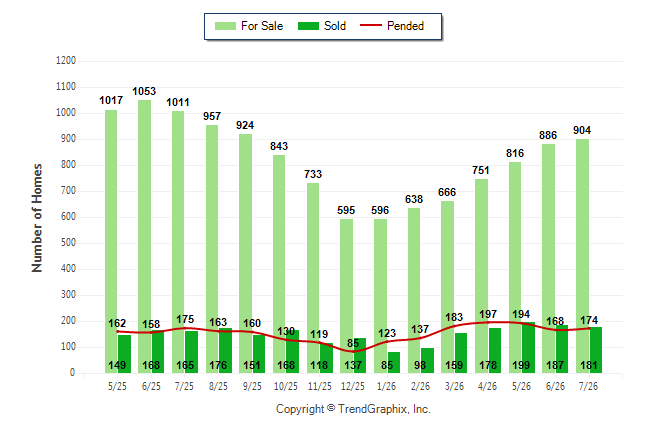Select the Pended legend label
646x434 pixels.
(405, 26)
